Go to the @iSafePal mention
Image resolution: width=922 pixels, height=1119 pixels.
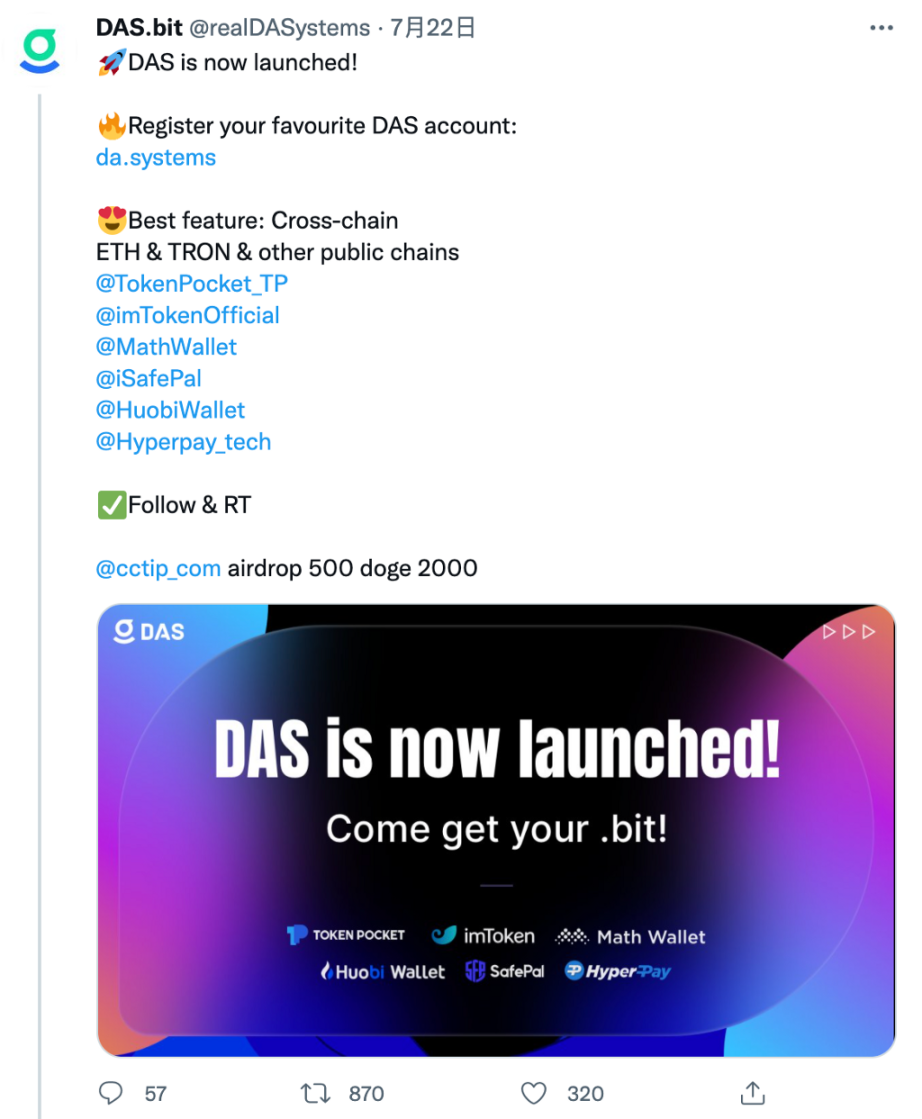[x=149, y=378]
